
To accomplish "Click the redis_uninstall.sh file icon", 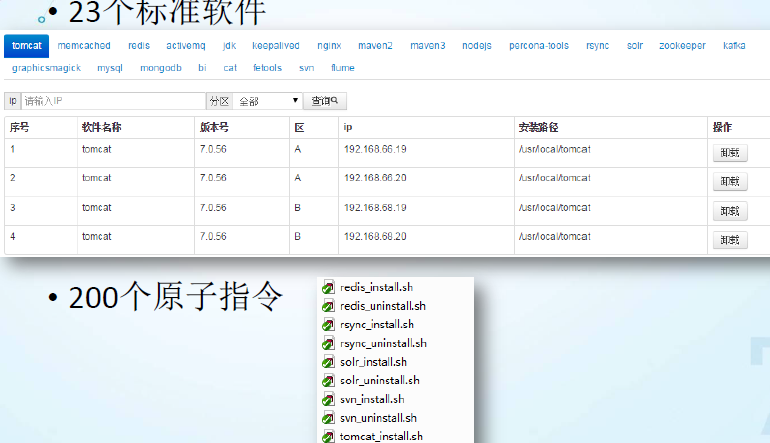I will (x=328, y=306).
